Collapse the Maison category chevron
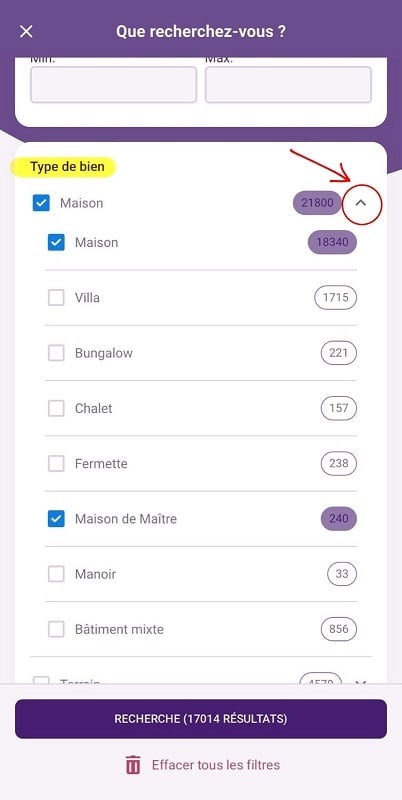The image size is (402, 800). [361, 203]
